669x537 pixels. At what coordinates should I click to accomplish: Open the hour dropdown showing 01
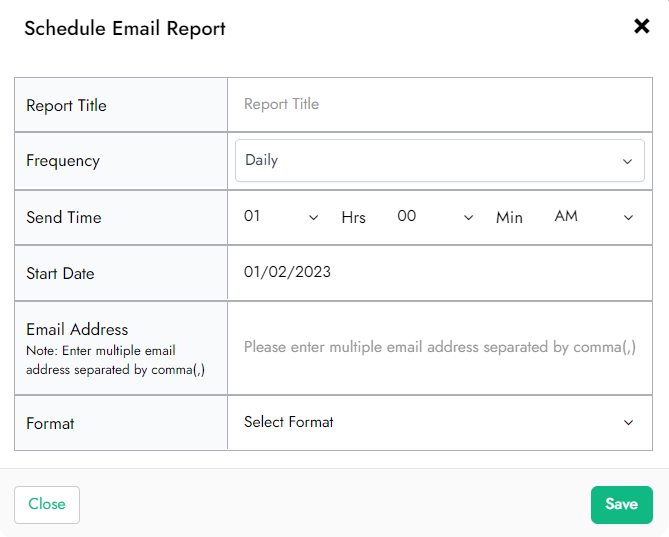tap(280, 216)
